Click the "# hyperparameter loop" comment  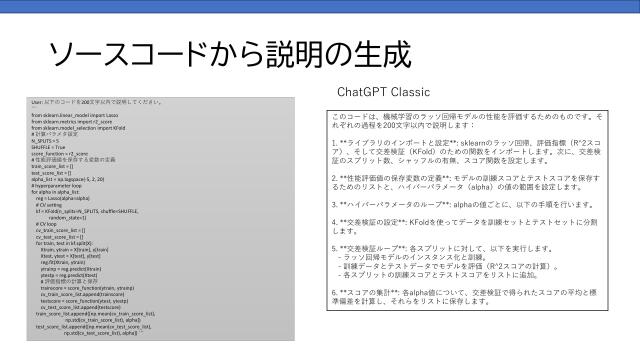click(x=56, y=186)
